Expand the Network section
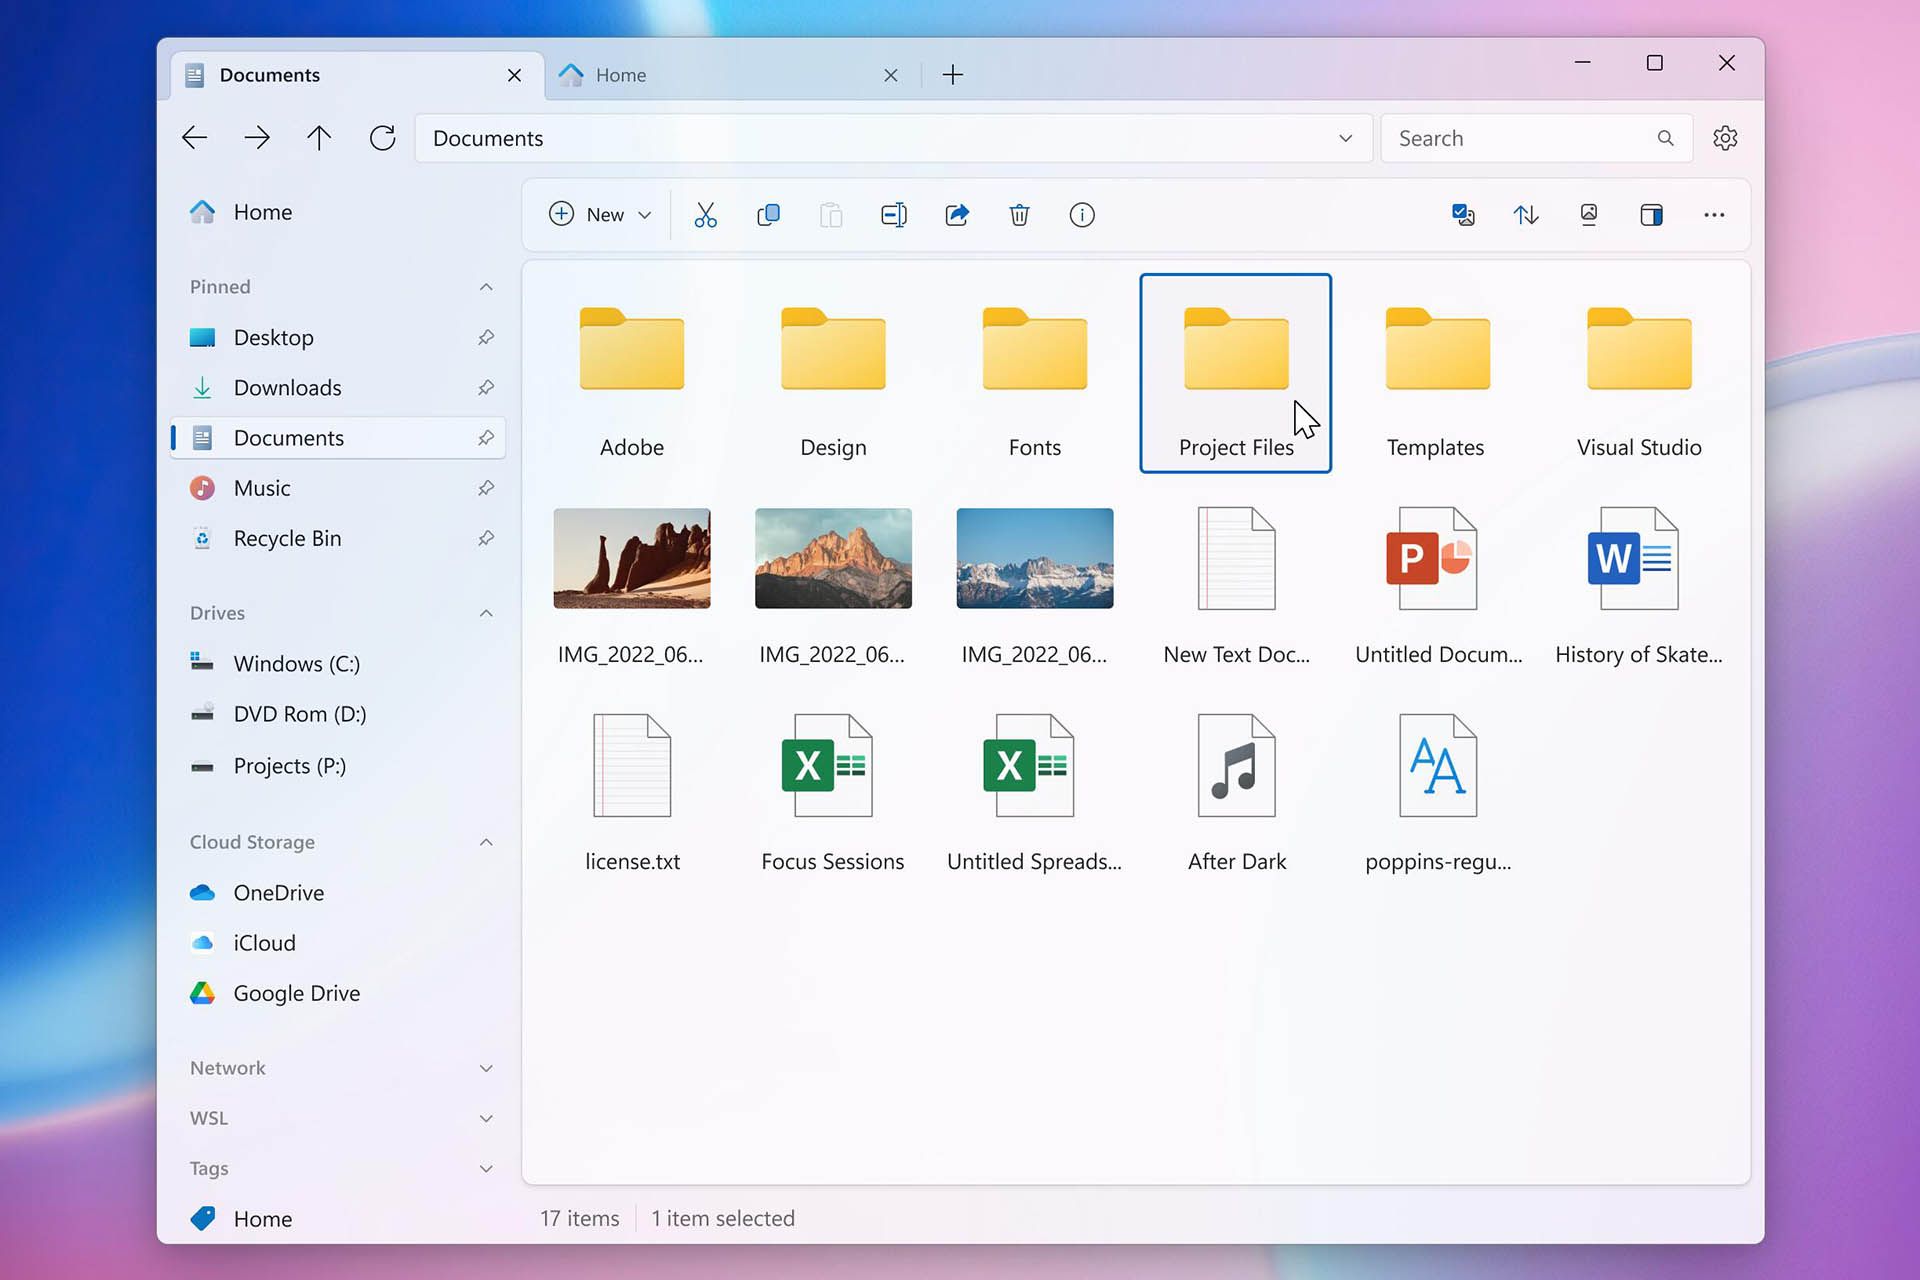1920x1280 pixels. [x=486, y=1068]
